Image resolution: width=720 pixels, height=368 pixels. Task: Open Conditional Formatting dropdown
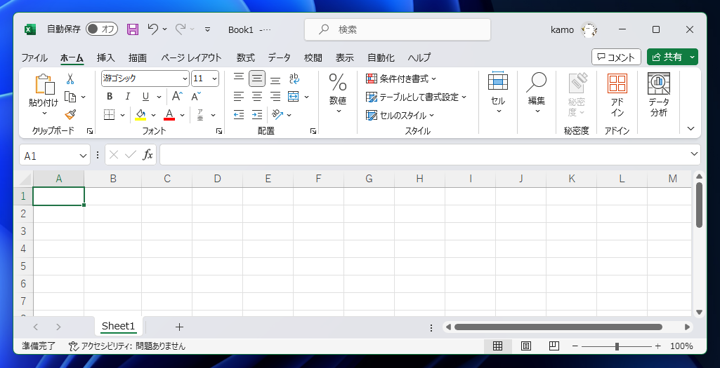pyautogui.click(x=401, y=79)
